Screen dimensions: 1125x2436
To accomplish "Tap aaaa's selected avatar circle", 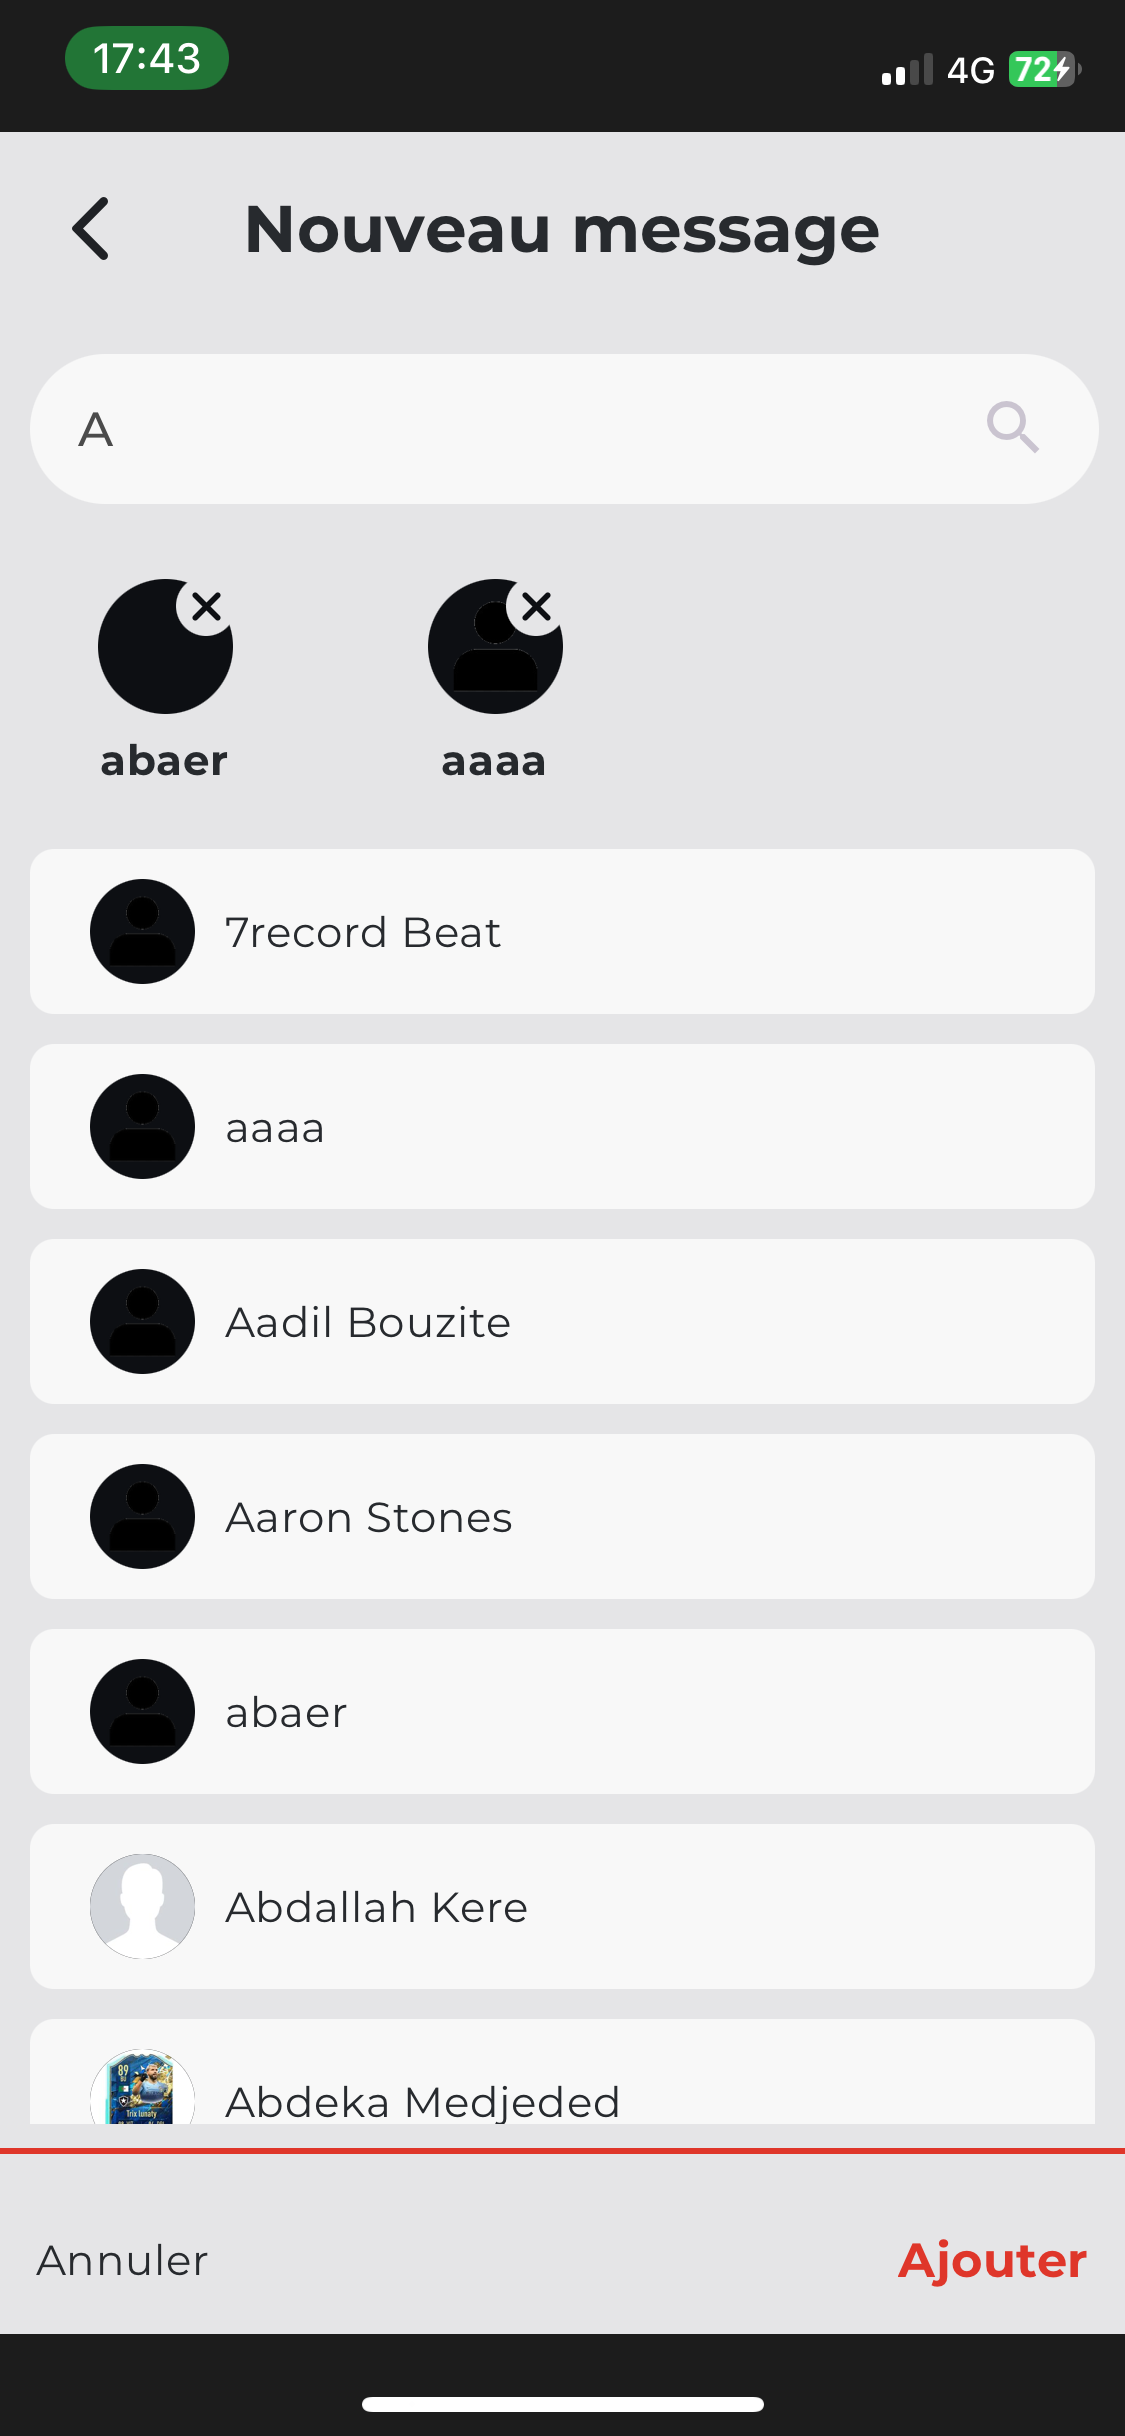I will click(x=495, y=647).
